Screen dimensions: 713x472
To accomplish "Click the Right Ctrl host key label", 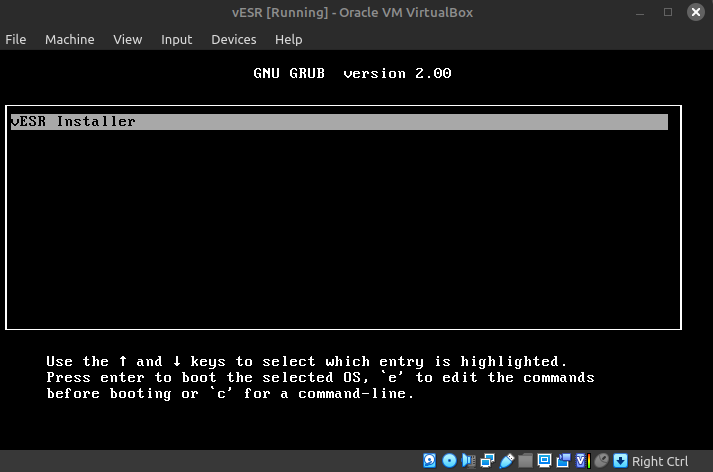I will [660, 461].
